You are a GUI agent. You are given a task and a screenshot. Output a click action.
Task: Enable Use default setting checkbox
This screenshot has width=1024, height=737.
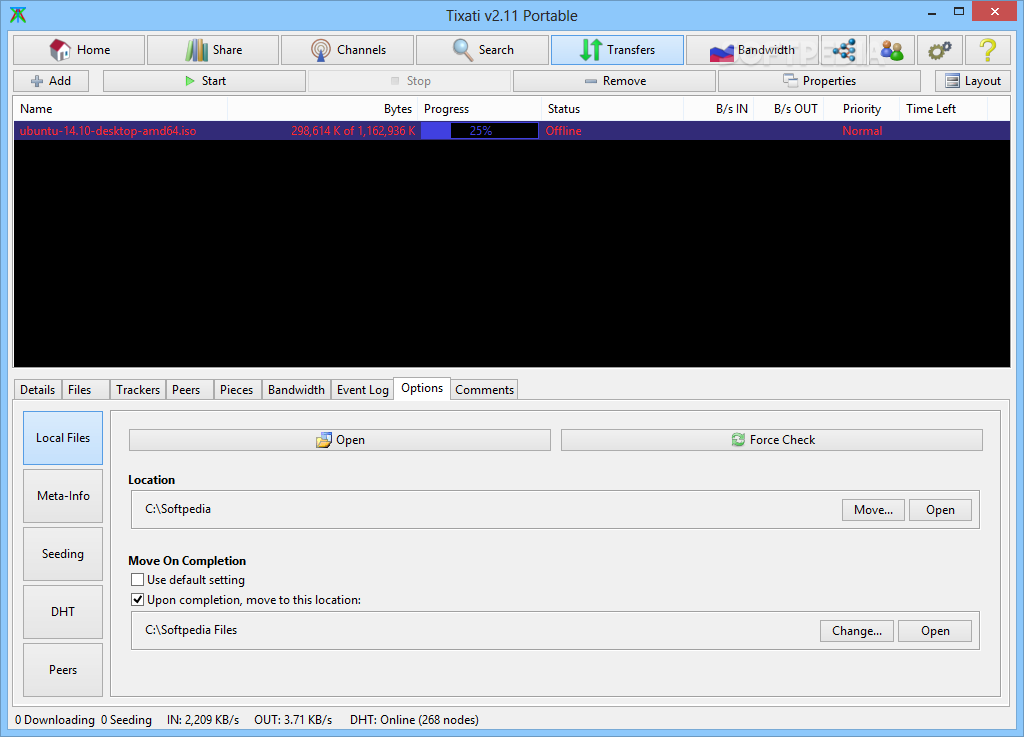click(x=137, y=580)
